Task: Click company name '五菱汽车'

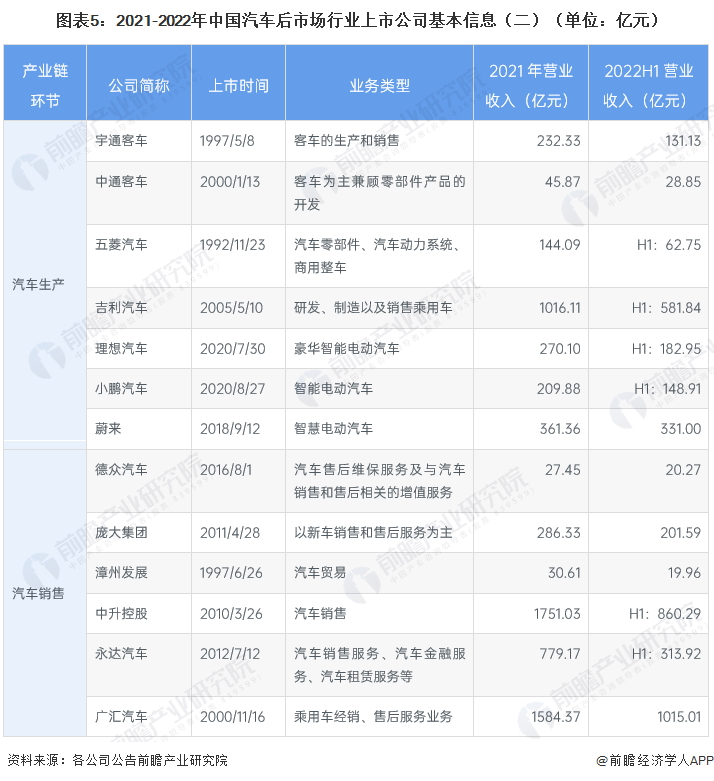Action: [x=121, y=245]
